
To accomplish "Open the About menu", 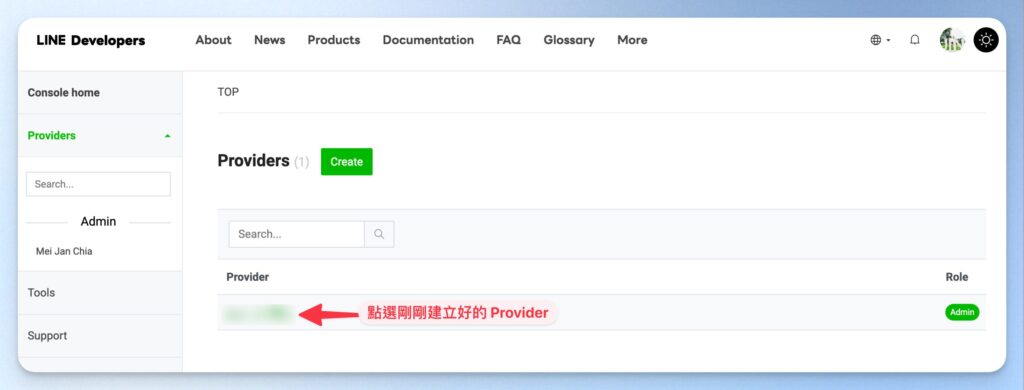I will pyautogui.click(x=214, y=40).
